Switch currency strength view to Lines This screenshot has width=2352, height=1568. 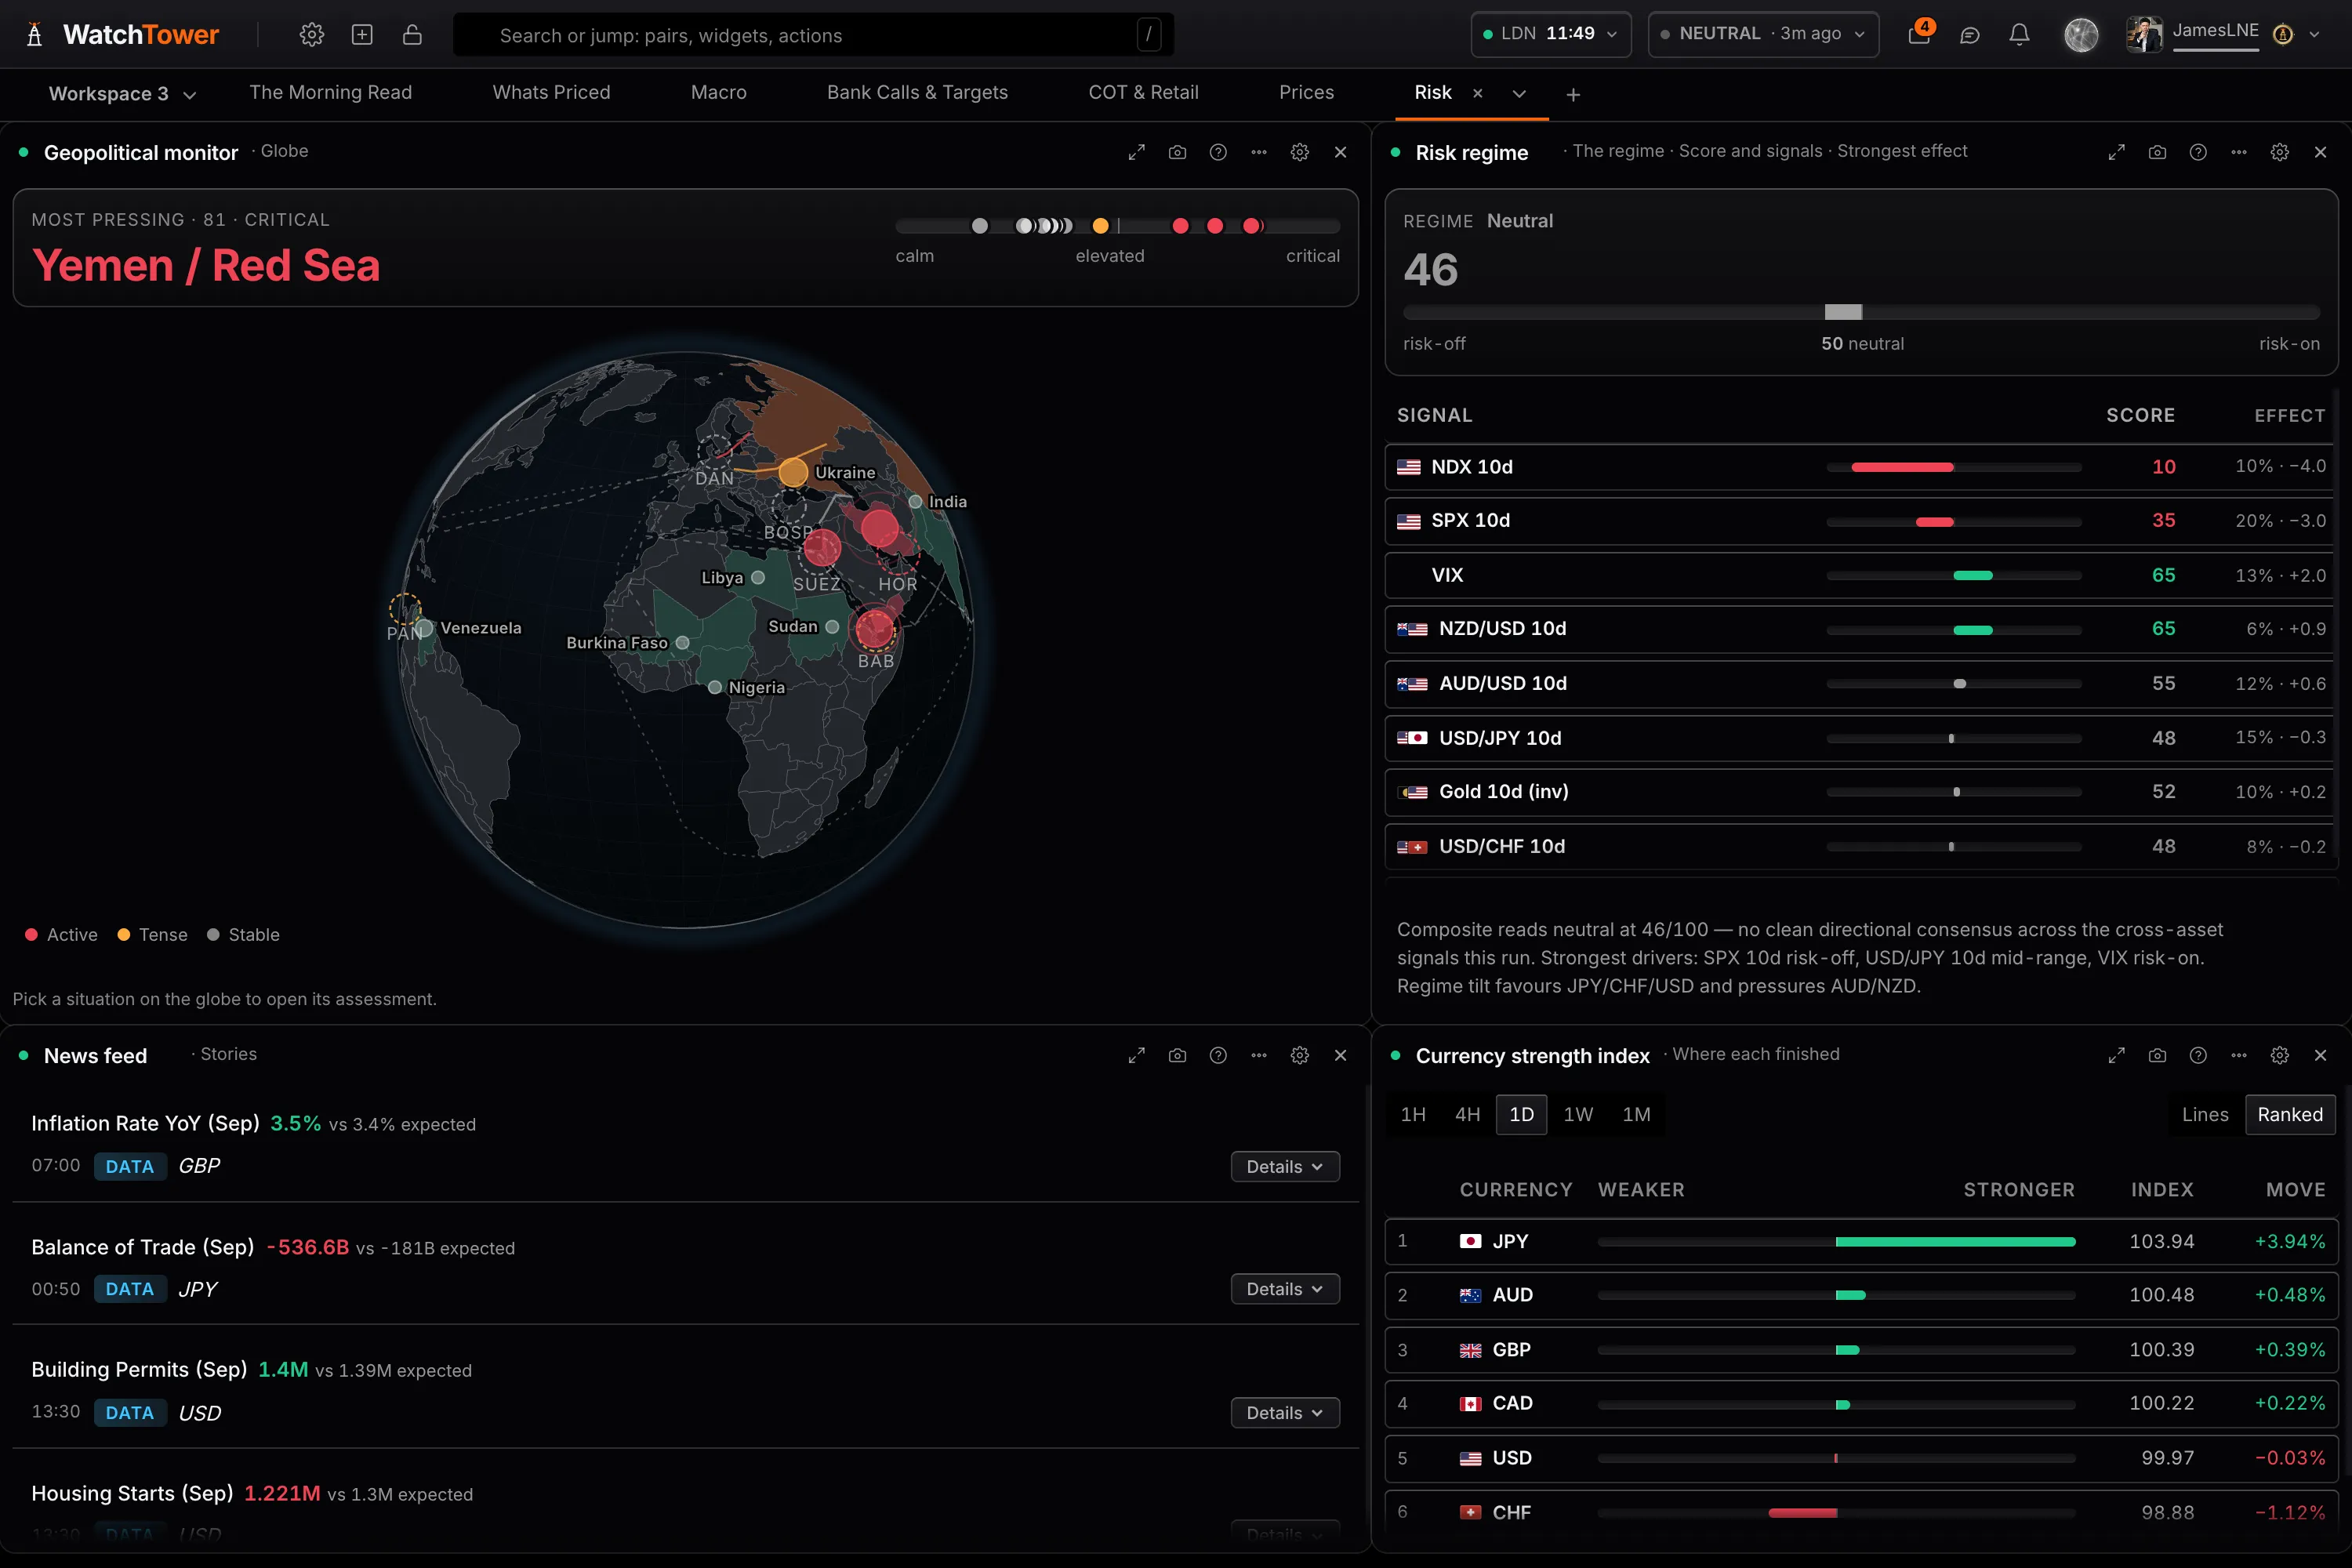[2205, 1114]
